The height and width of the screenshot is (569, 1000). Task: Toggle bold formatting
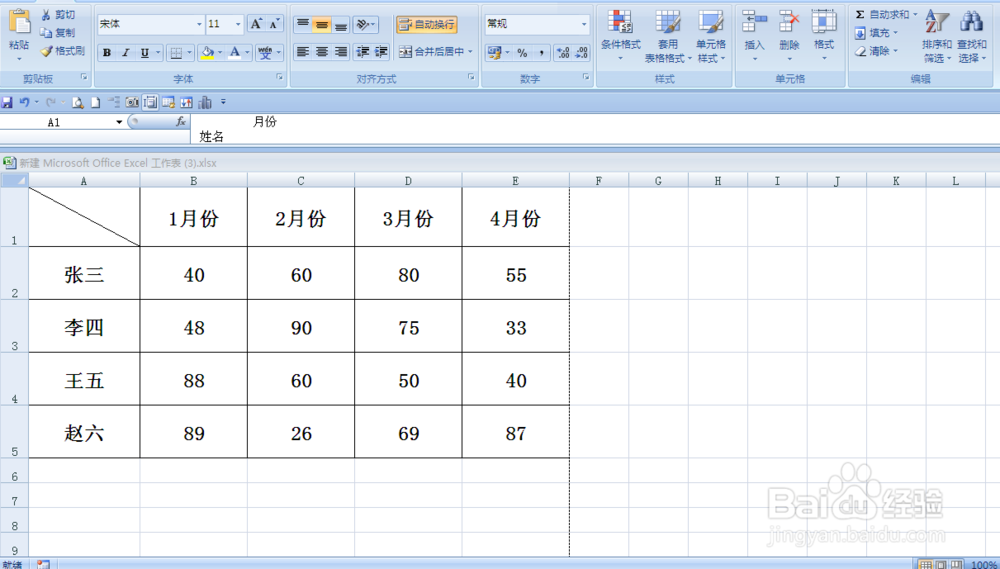[107, 53]
